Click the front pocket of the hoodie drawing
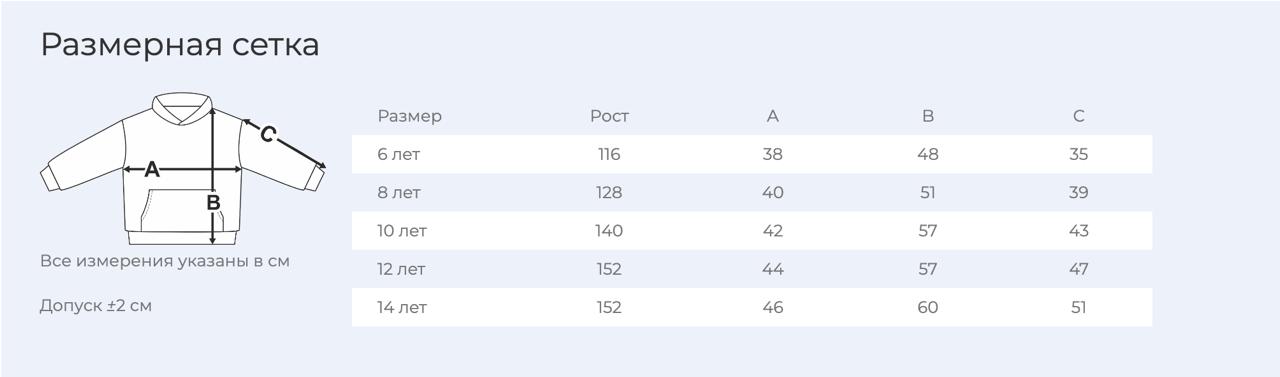 [182, 209]
